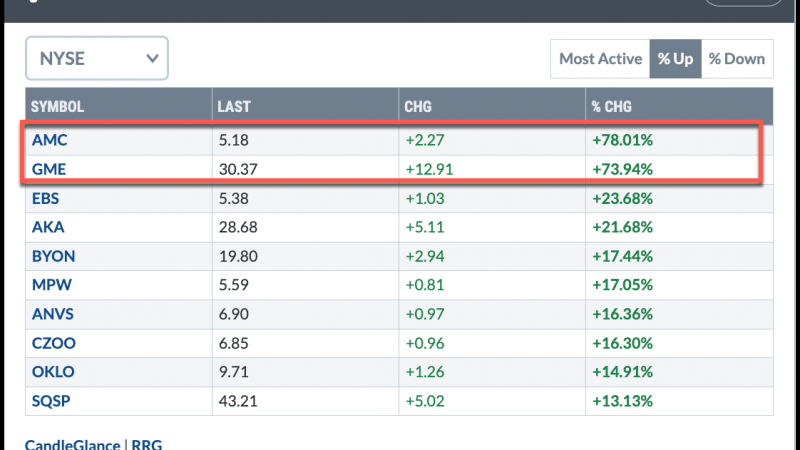Viewport: 800px width, 450px height.
Task: Open the GME symbol link
Action: pyautogui.click(x=49, y=169)
